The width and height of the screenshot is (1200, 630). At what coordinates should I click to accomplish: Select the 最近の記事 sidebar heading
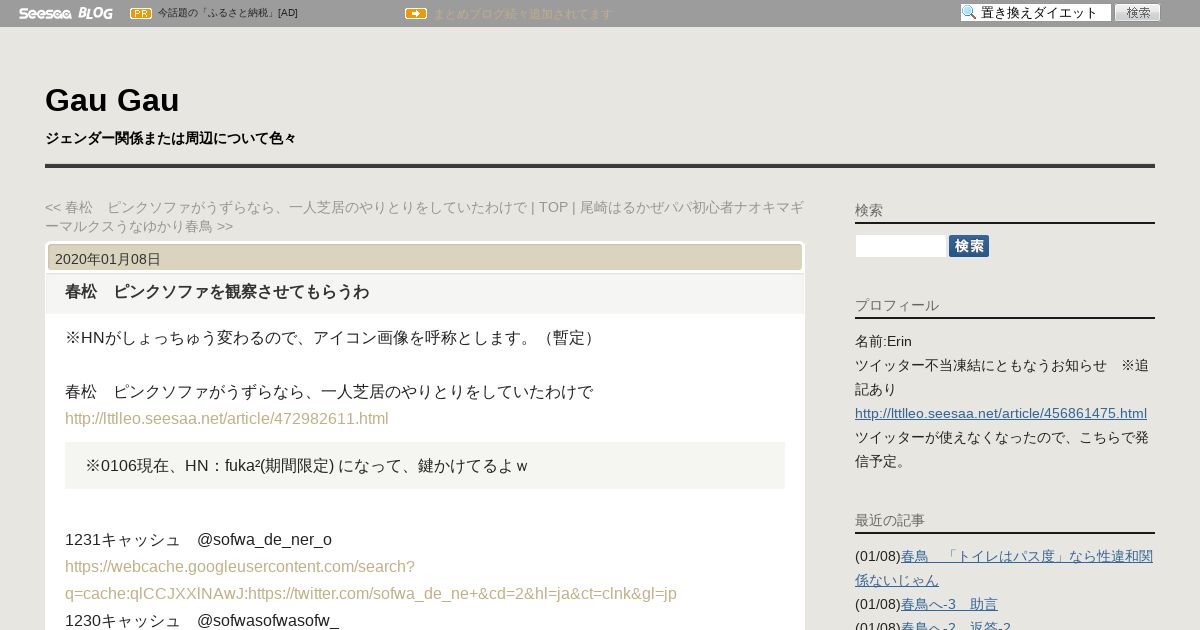tap(890, 520)
